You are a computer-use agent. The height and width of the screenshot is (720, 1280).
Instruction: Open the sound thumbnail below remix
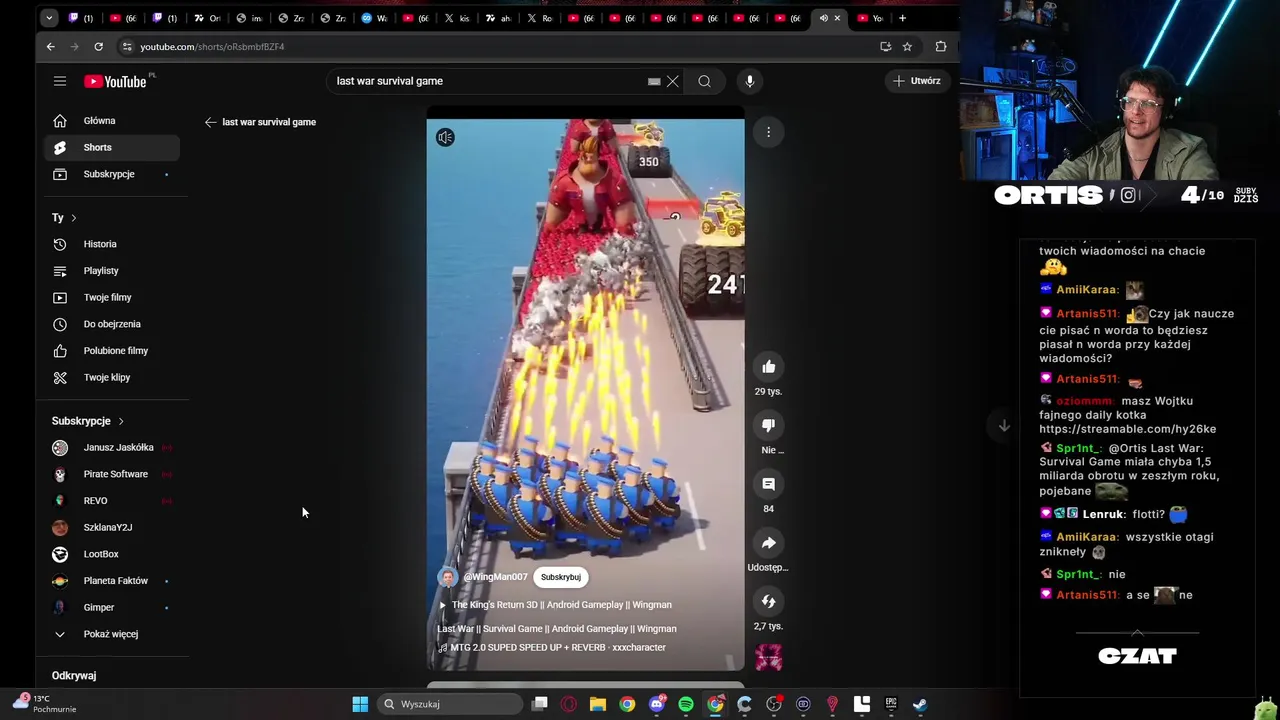pos(768,657)
